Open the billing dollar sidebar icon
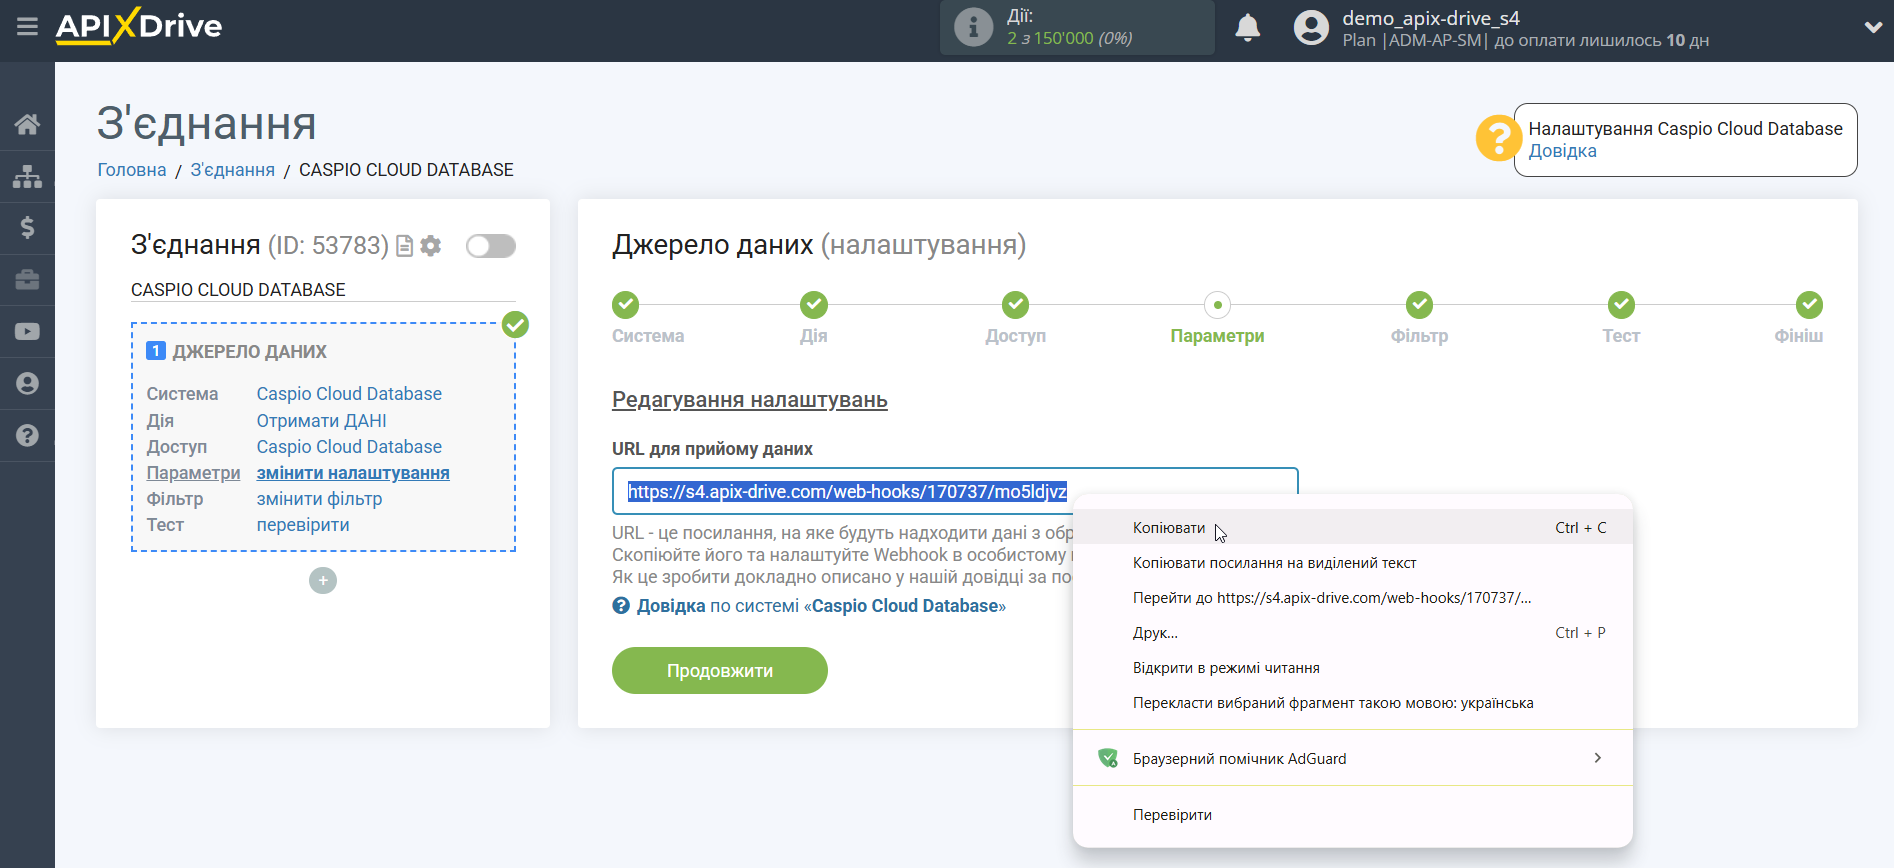 tap(27, 228)
